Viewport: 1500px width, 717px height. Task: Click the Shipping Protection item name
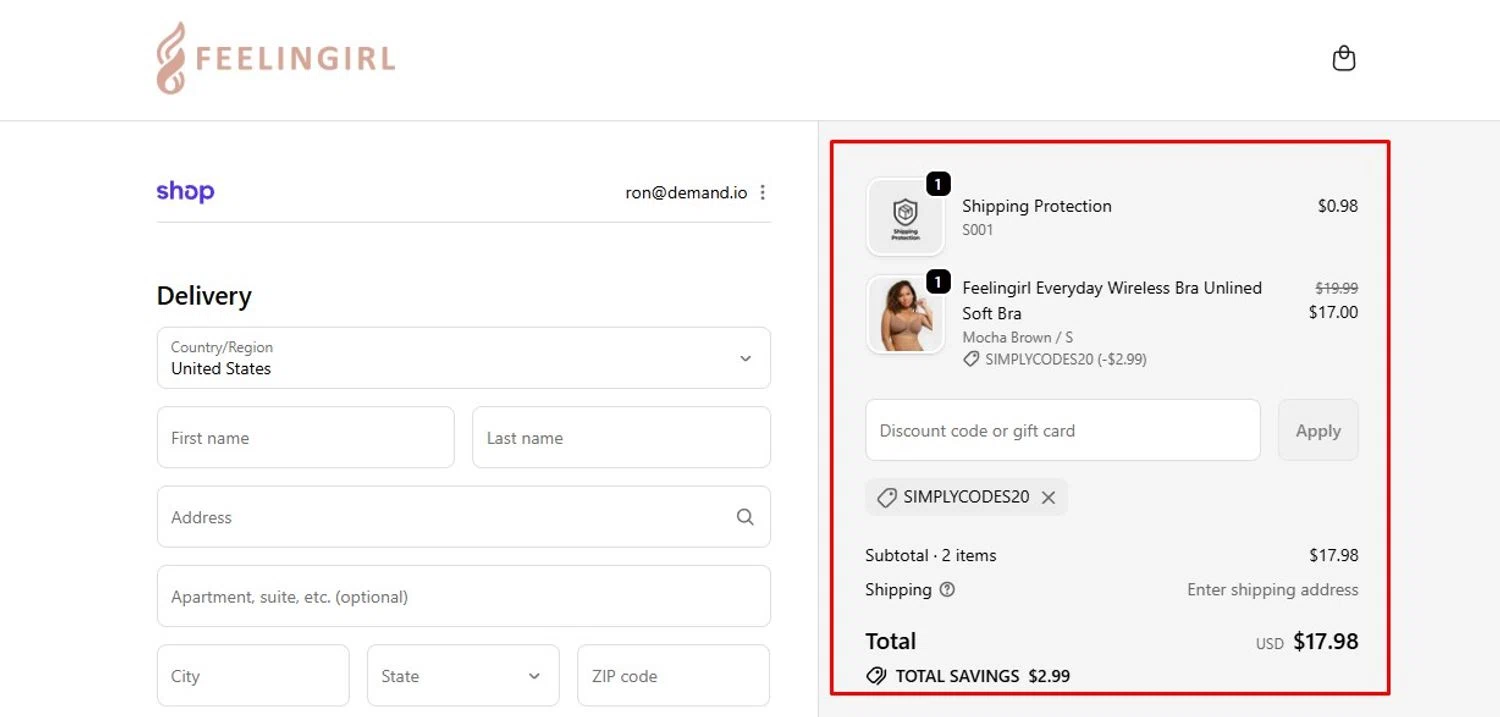pyautogui.click(x=1037, y=206)
